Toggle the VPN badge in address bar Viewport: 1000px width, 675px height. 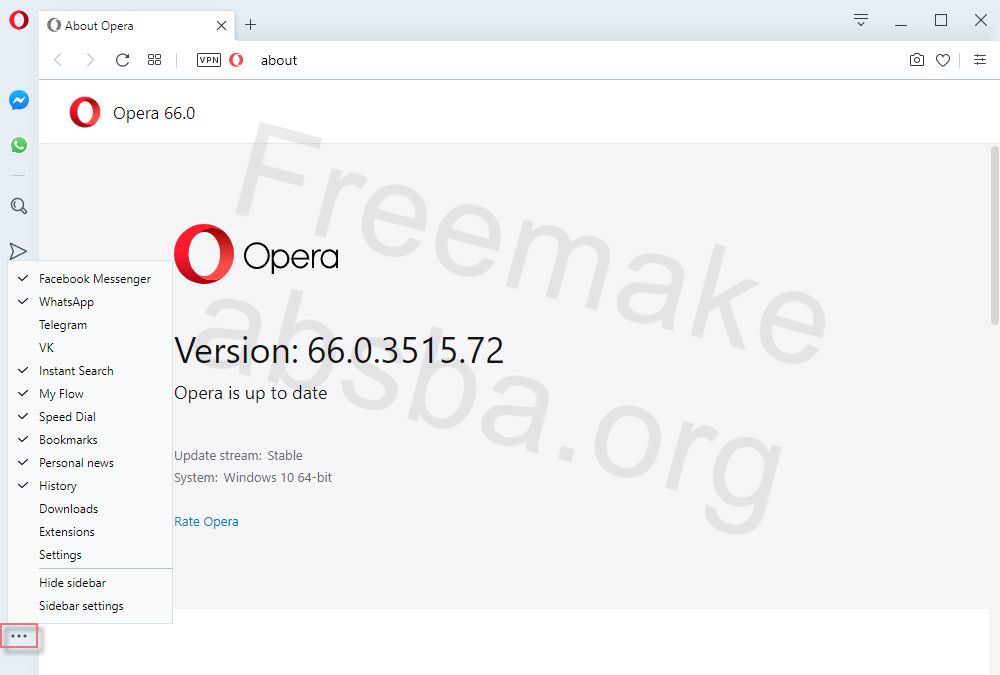click(x=209, y=60)
